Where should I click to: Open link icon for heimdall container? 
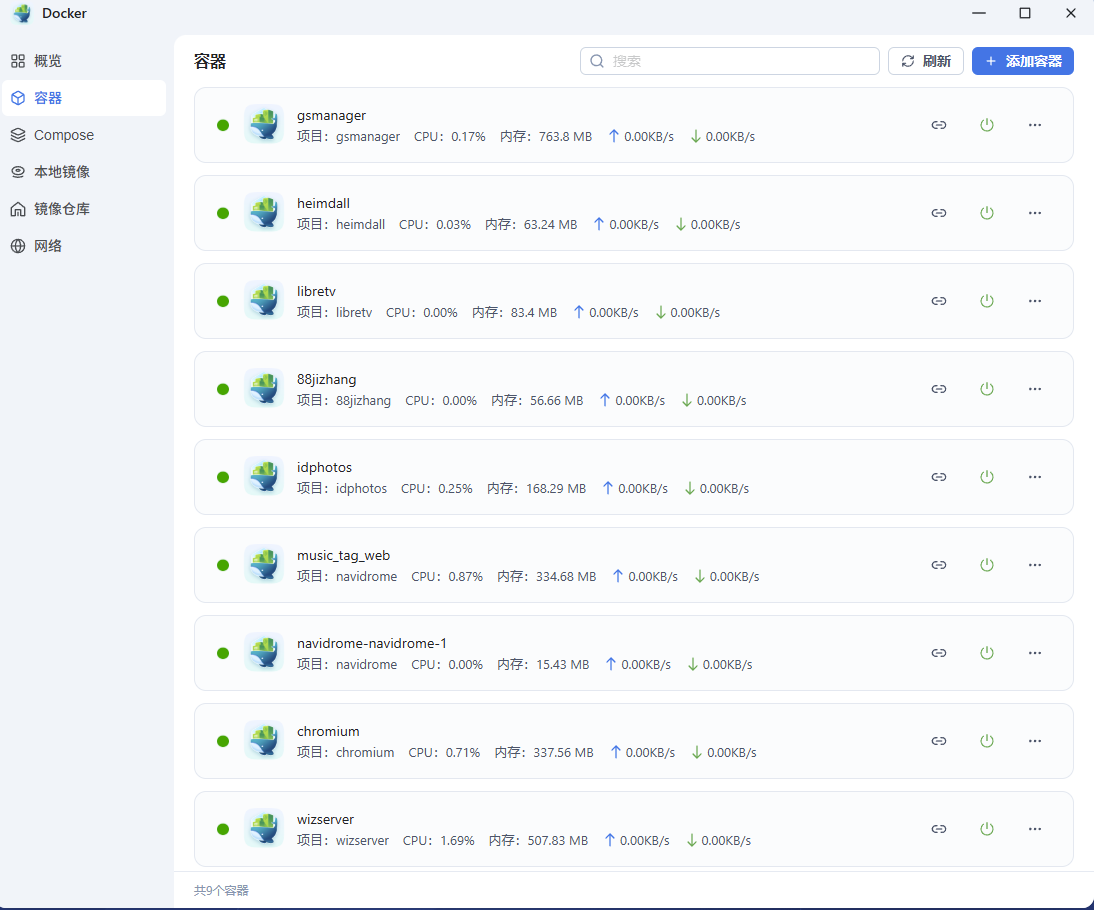click(x=938, y=213)
